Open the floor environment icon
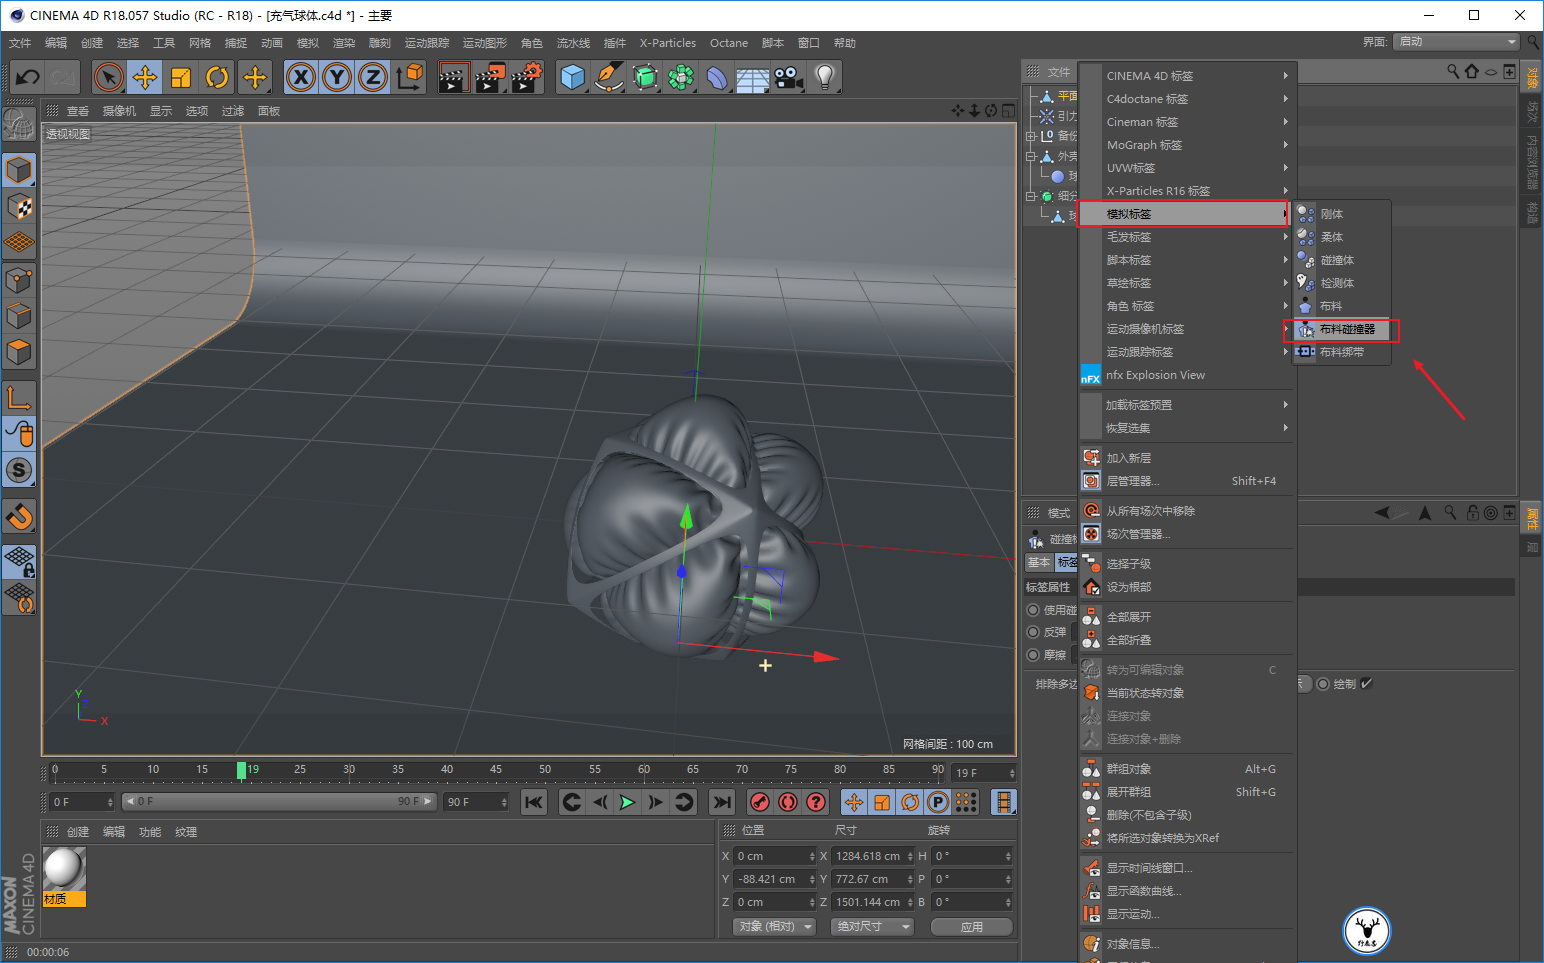 (753, 77)
